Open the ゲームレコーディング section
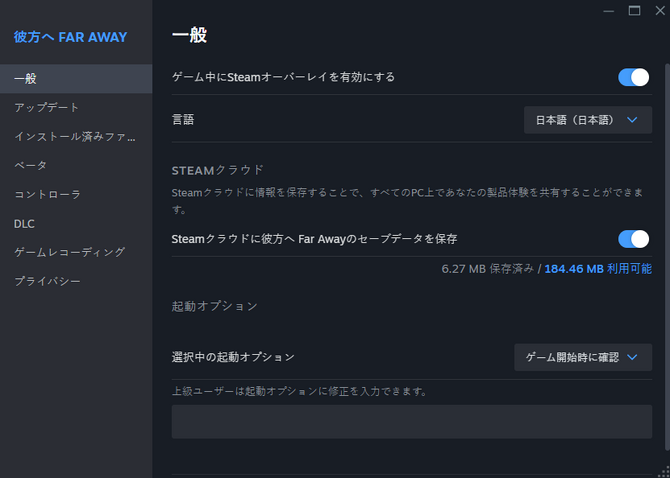Screen dimensions: 670x478 pos(76,252)
